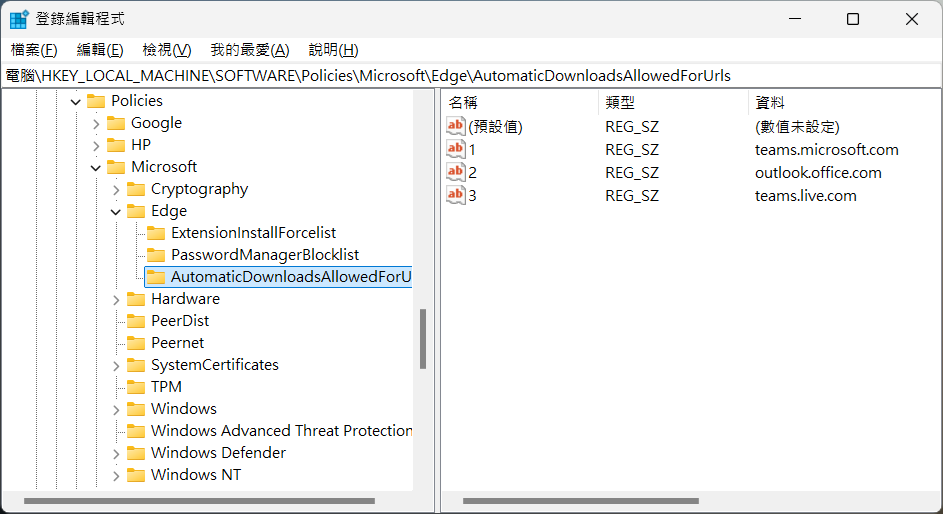Click the 資料 column header
The height and width of the screenshot is (514, 943).
pyautogui.click(x=770, y=102)
